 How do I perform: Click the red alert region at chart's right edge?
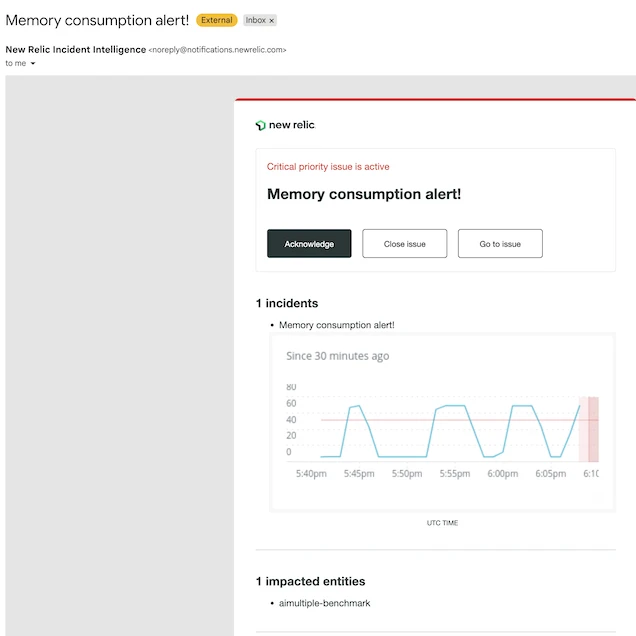coord(589,429)
